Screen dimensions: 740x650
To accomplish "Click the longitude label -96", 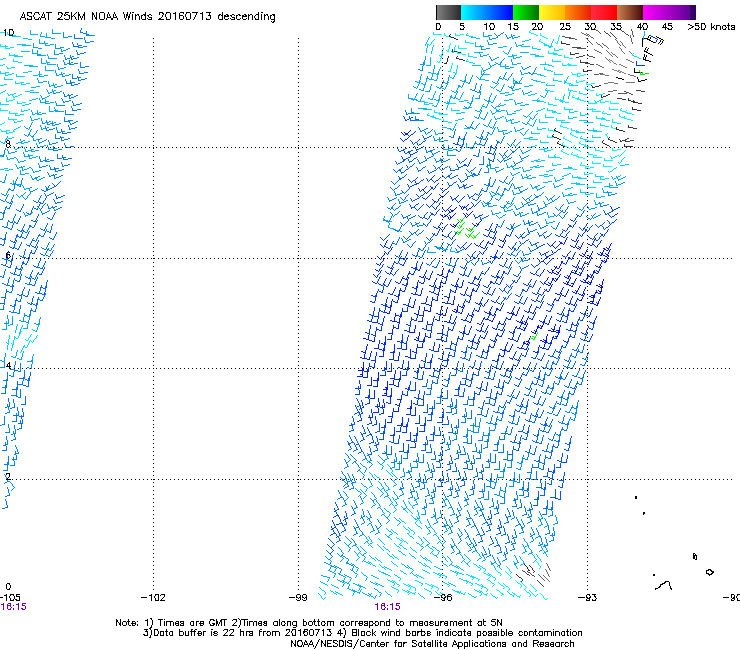I will click(x=443, y=597).
